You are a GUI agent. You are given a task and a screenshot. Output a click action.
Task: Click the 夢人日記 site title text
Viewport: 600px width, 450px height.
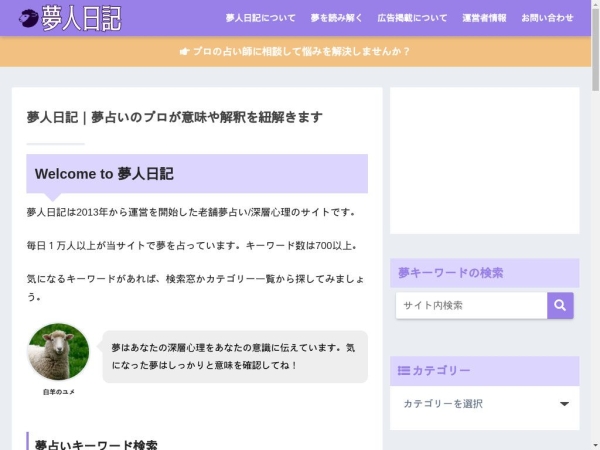point(82,18)
